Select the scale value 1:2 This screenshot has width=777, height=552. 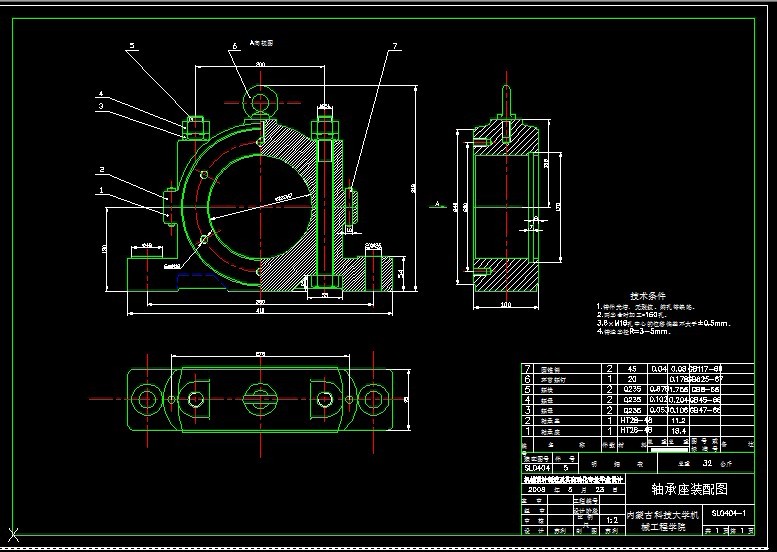[x=612, y=520]
